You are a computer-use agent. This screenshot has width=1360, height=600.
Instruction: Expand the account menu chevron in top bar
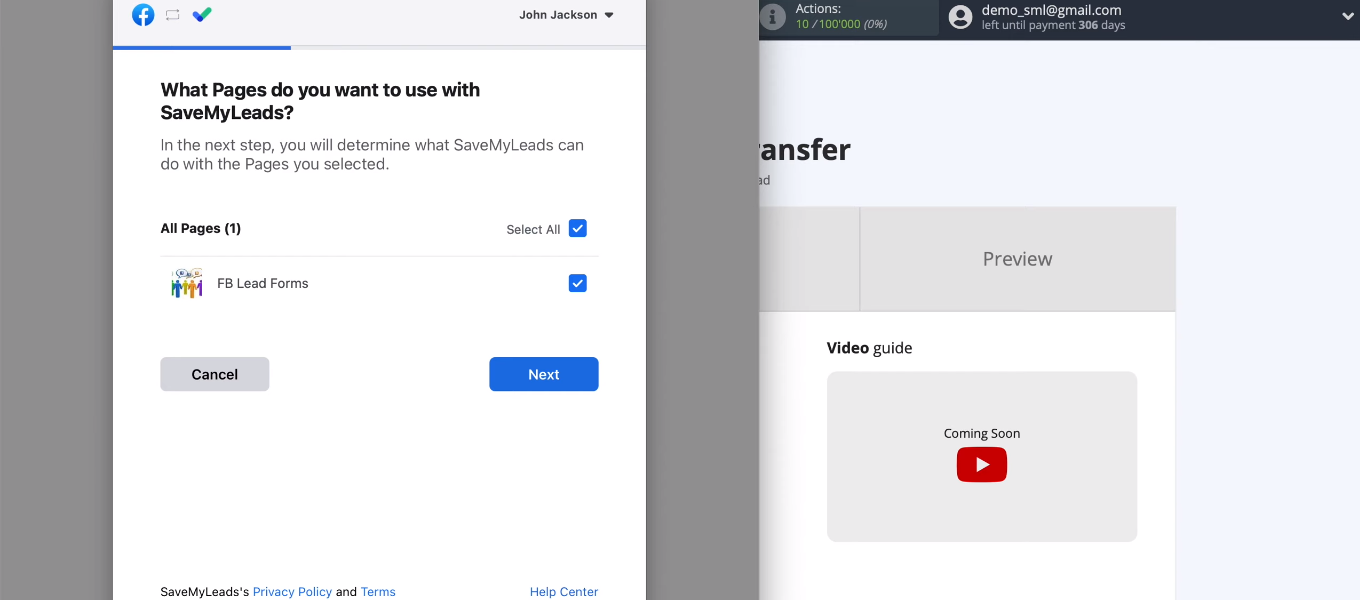point(1347,17)
